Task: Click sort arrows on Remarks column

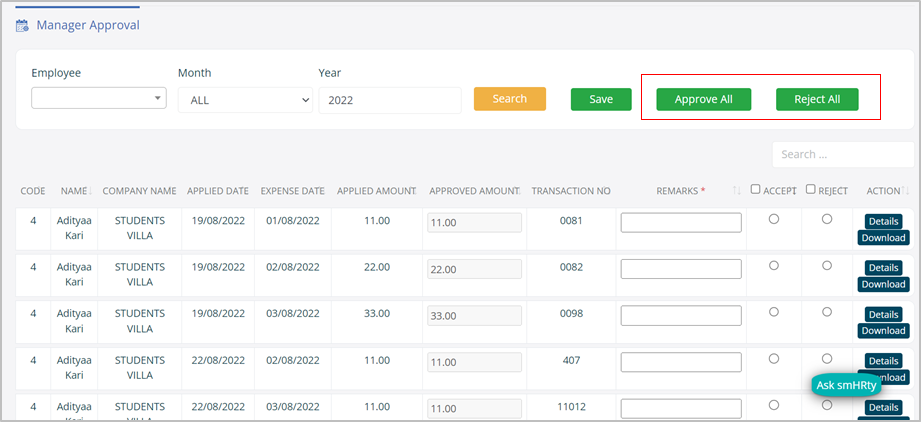Action: click(737, 190)
